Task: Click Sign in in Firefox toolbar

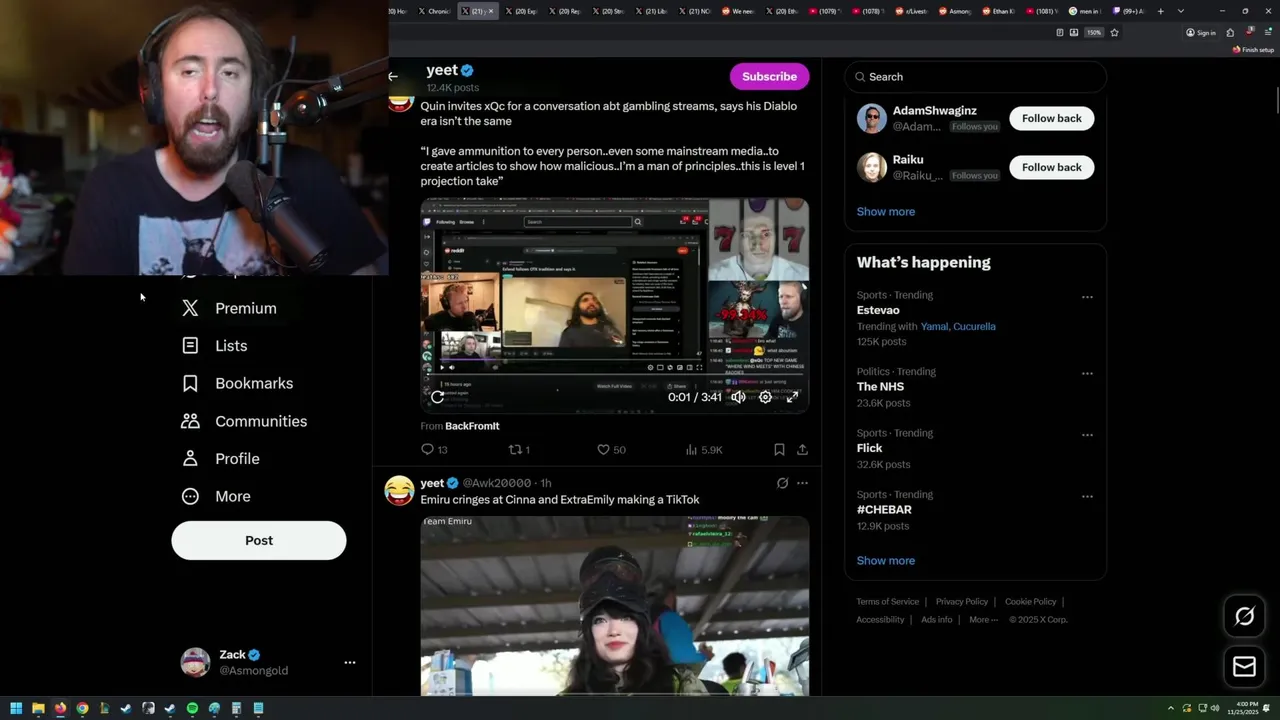Action: (x=1201, y=32)
